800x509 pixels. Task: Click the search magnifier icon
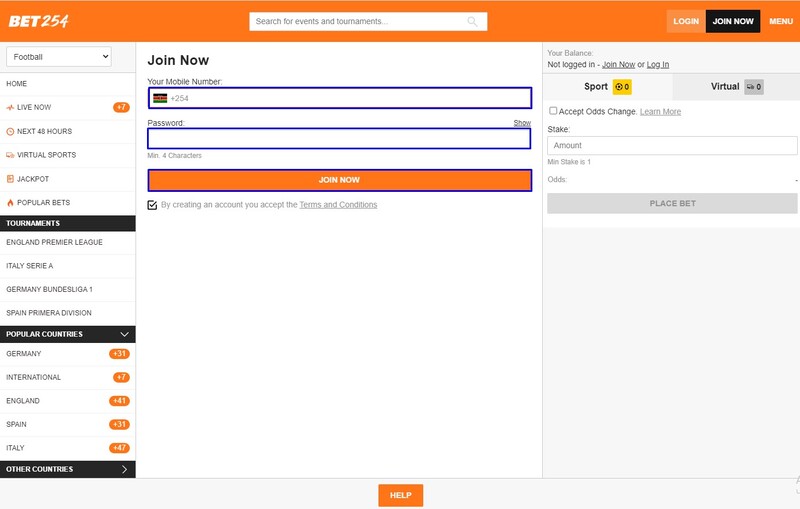pos(472,21)
